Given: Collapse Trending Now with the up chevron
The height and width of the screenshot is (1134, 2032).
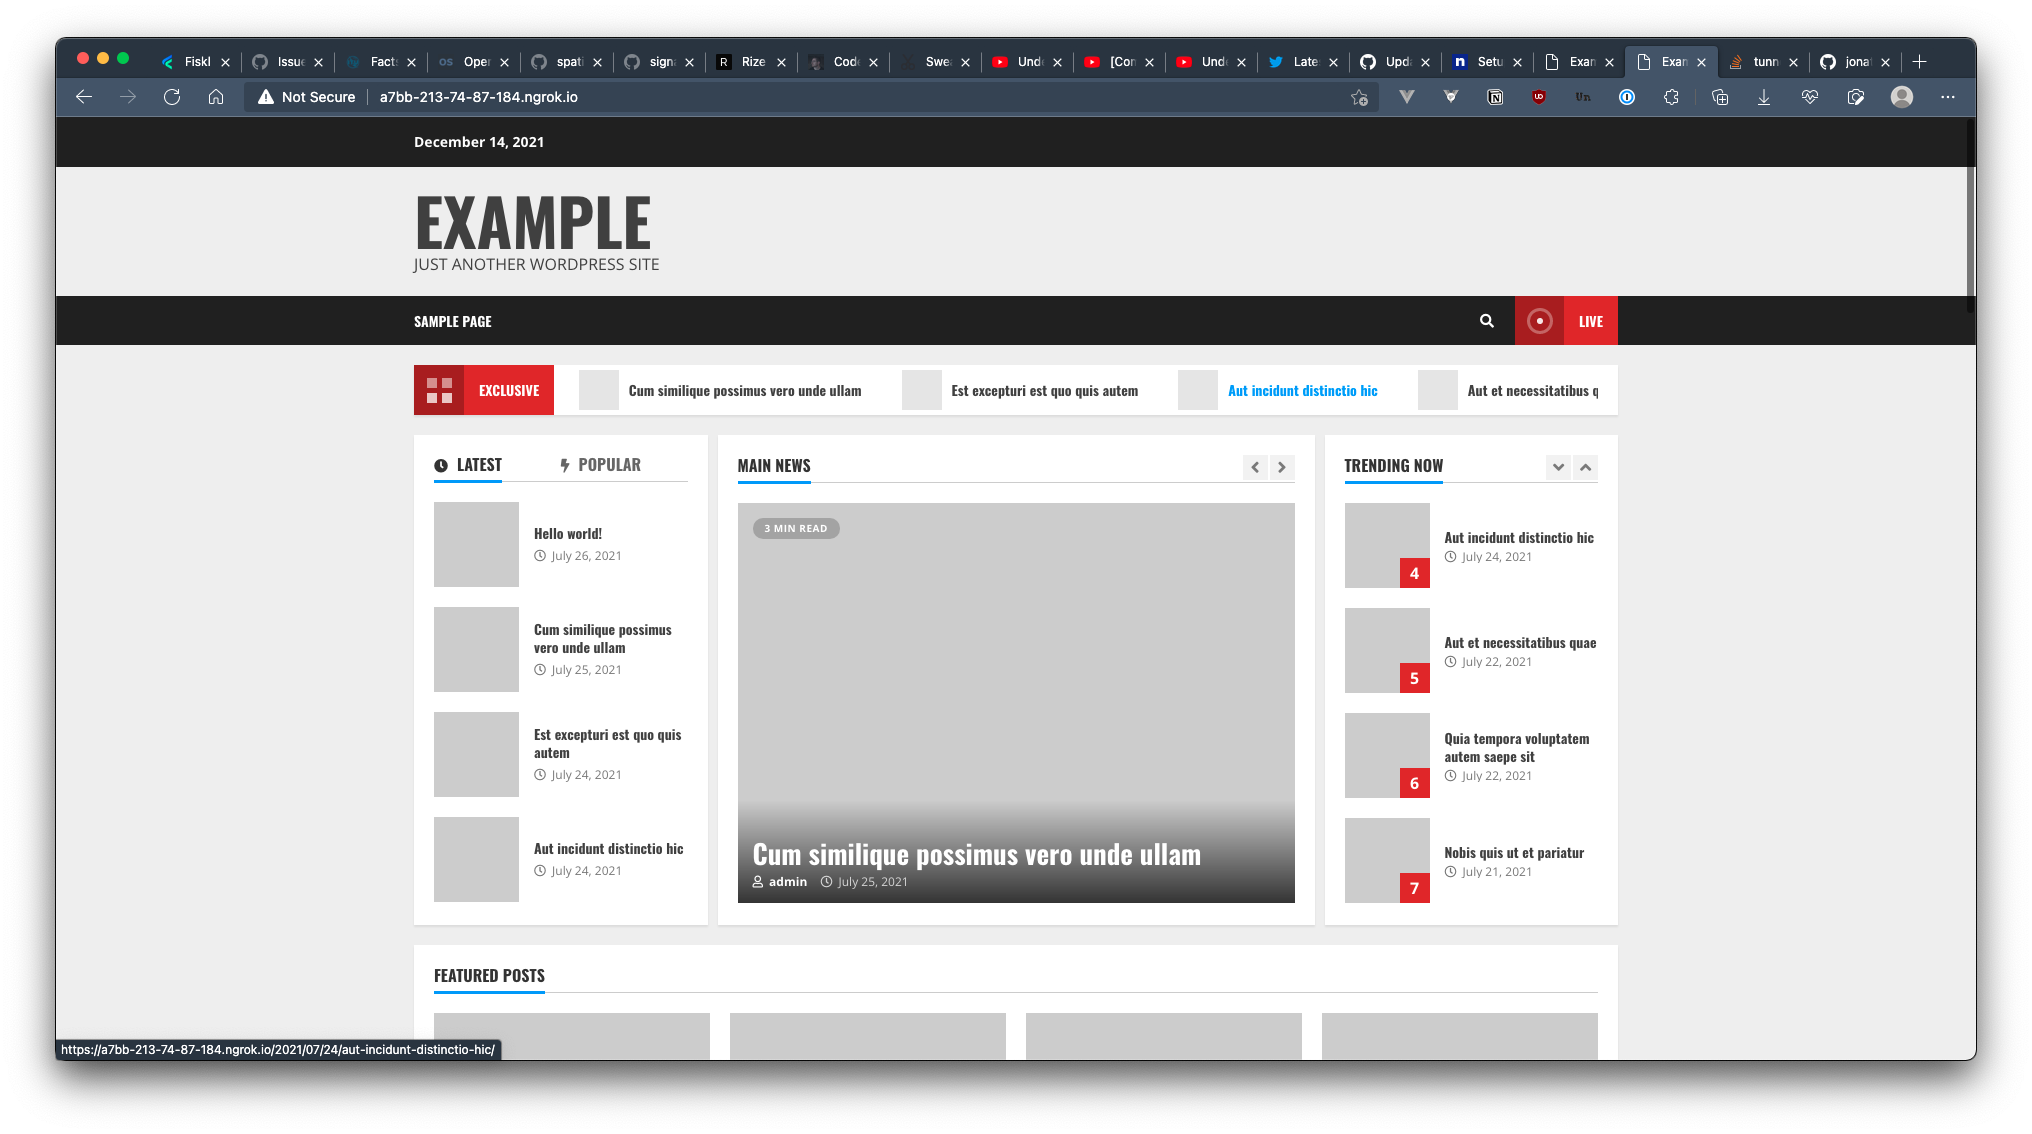Looking at the screenshot, I should pos(1586,467).
